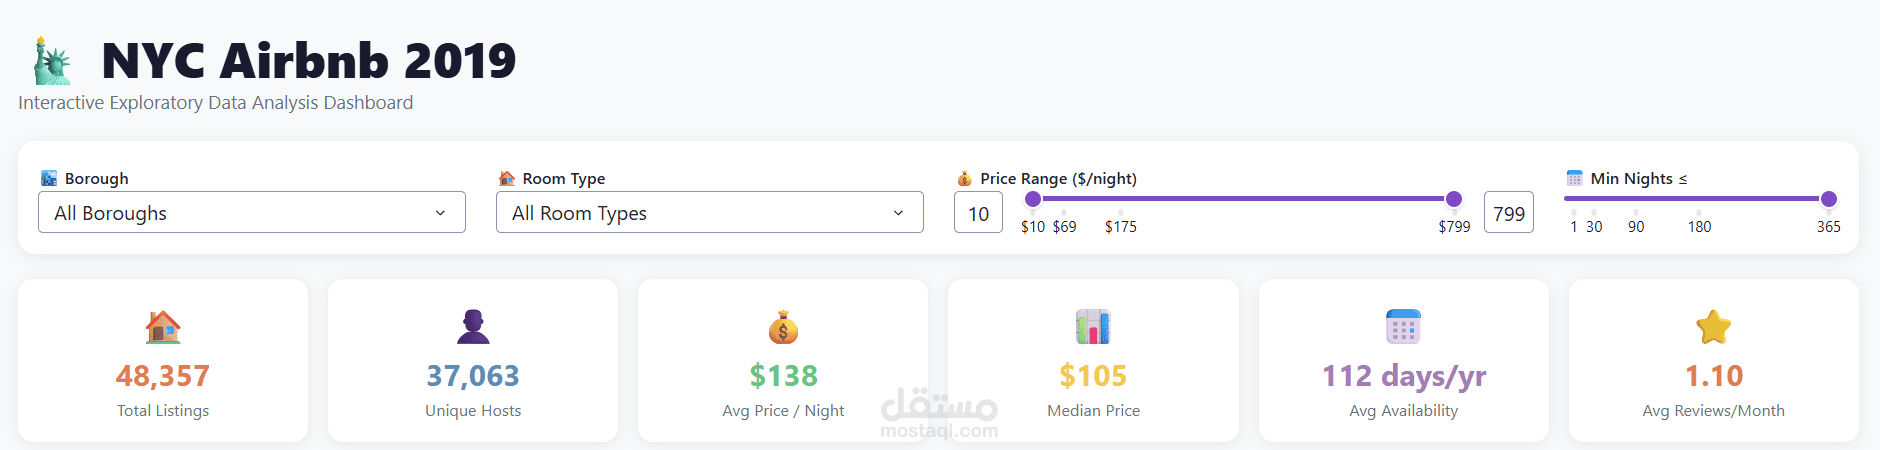Image resolution: width=1880 pixels, height=450 pixels.
Task: Open the All Room Types dropdown
Action: pos(710,213)
